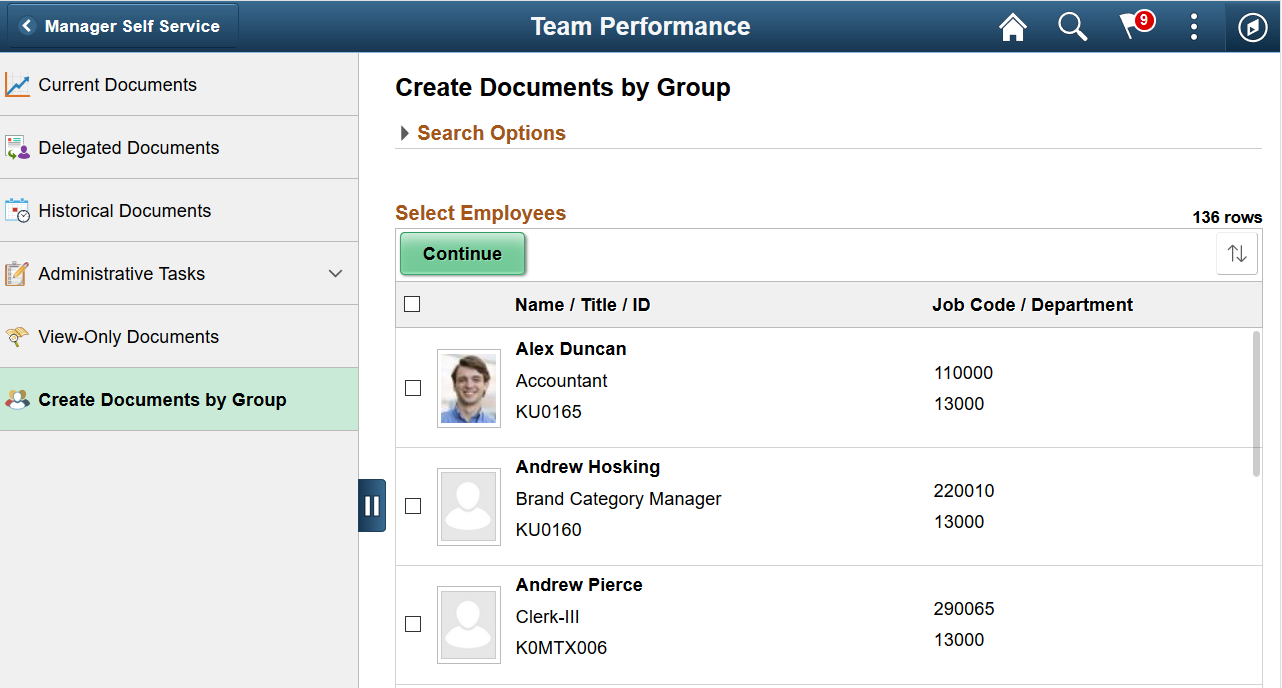Screen dimensions: 1282x688
Task: Click the Select Employees heading
Action: tap(481, 213)
